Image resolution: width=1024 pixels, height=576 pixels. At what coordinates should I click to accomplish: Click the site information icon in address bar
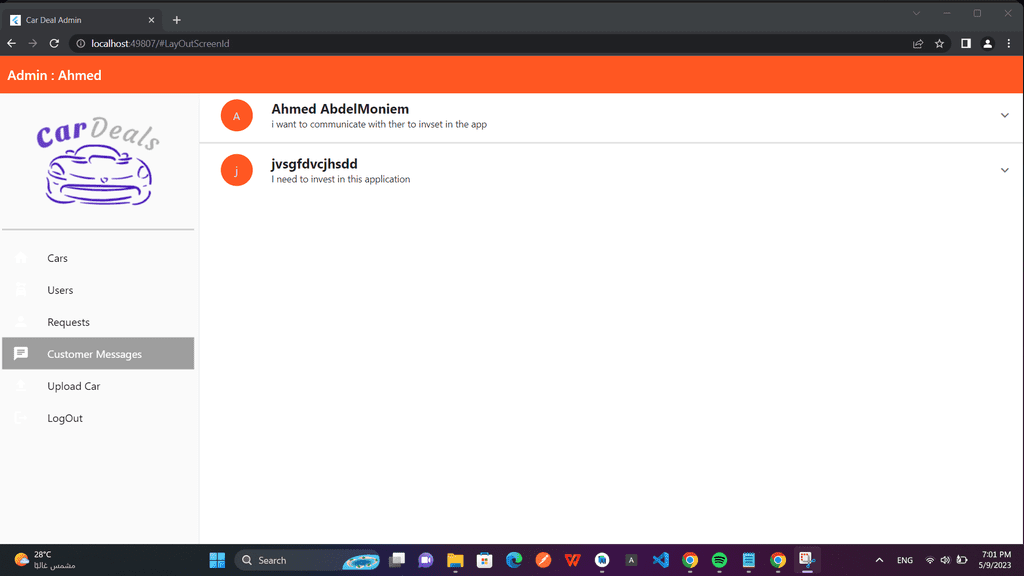pyautogui.click(x=80, y=44)
